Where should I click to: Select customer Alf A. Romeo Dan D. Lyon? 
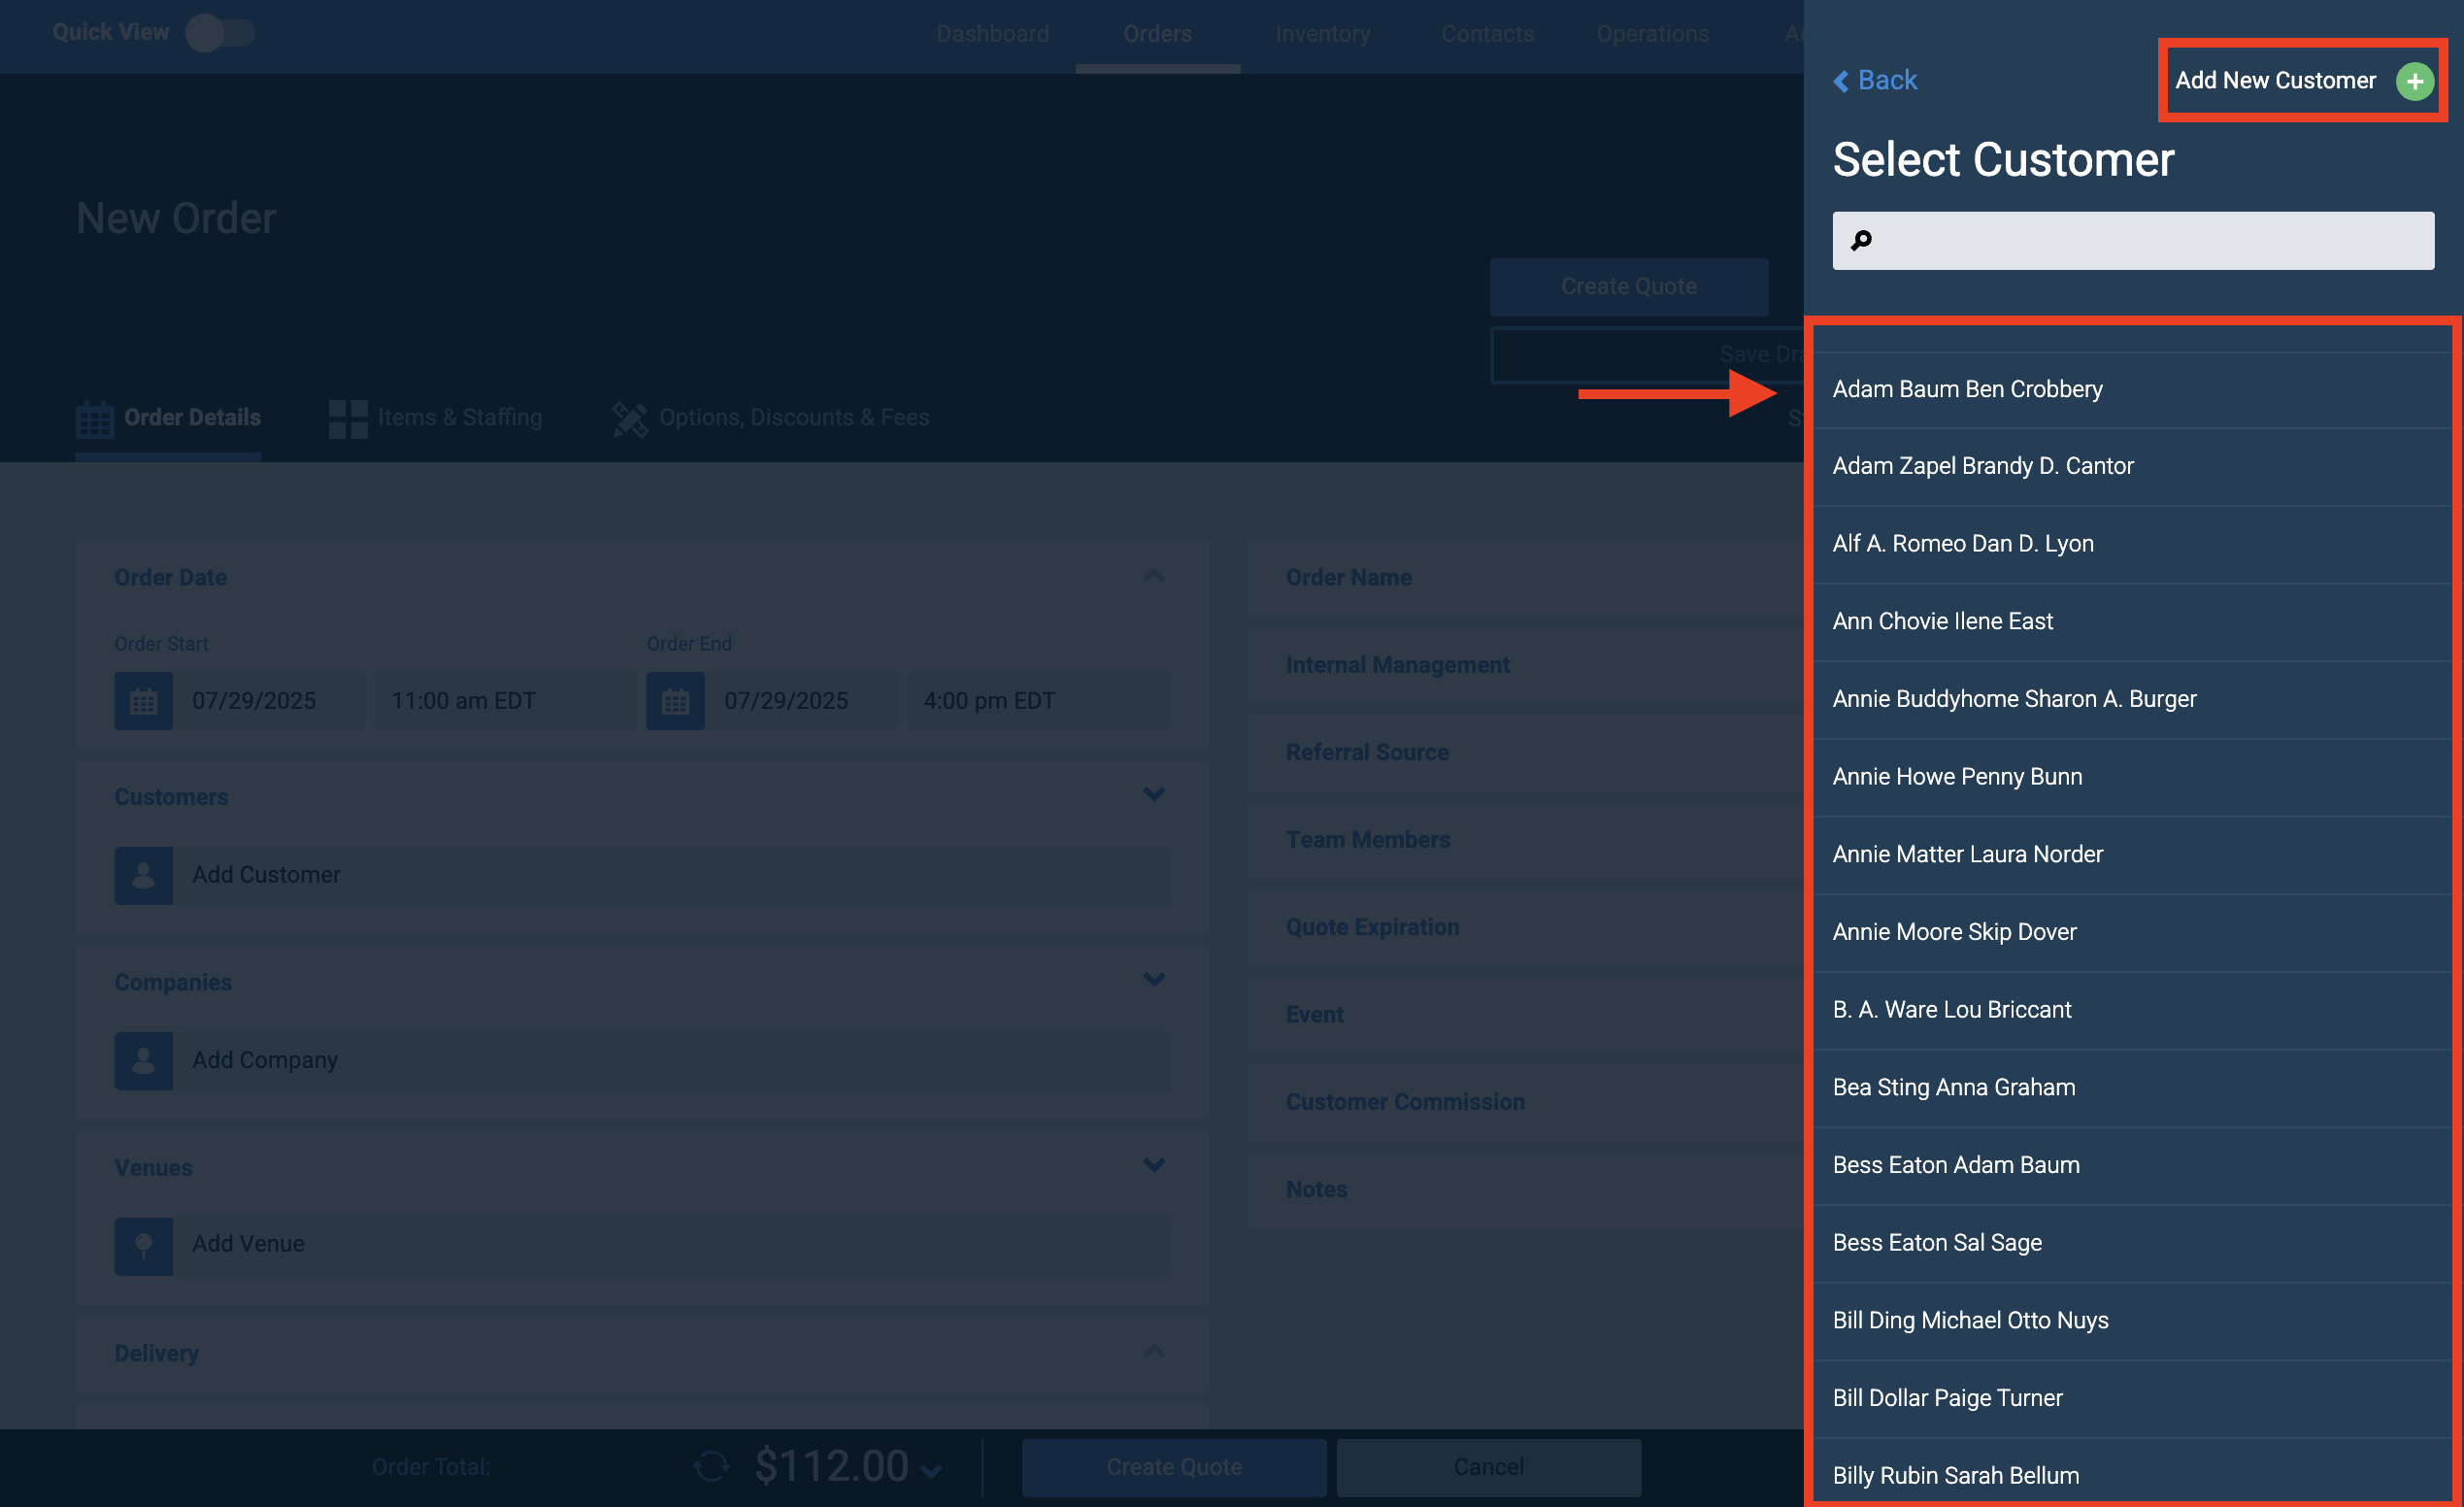pyautogui.click(x=2133, y=544)
